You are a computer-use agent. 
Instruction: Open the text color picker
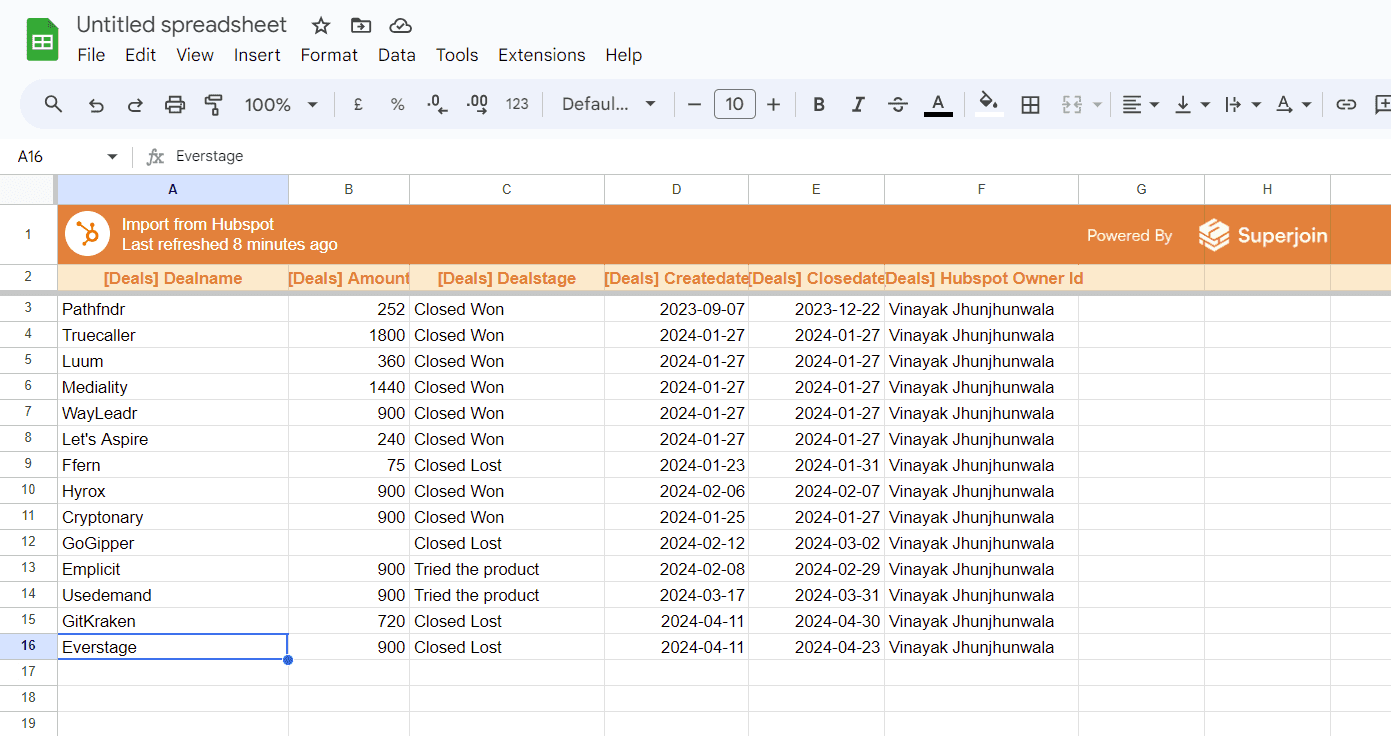tap(938, 104)
